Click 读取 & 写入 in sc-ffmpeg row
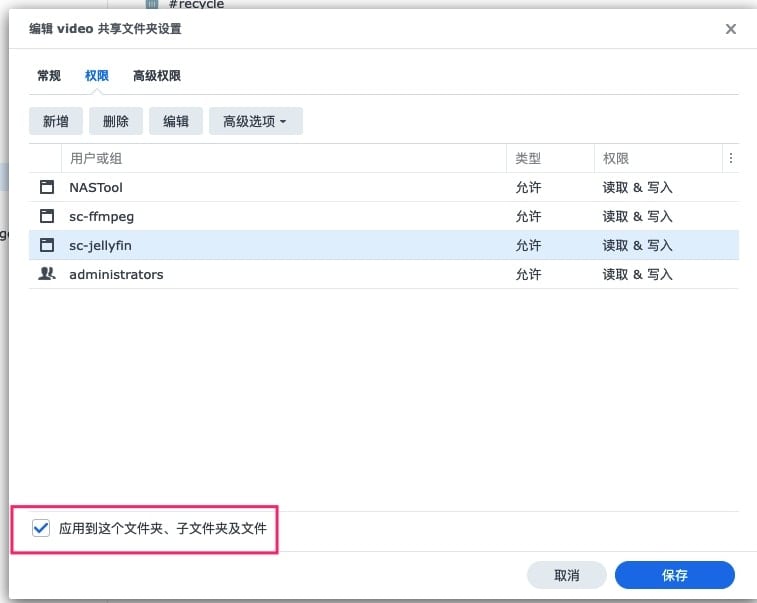The width and height of the screenshot is (757, 603). pyautogui.click(x=637, y=216)
